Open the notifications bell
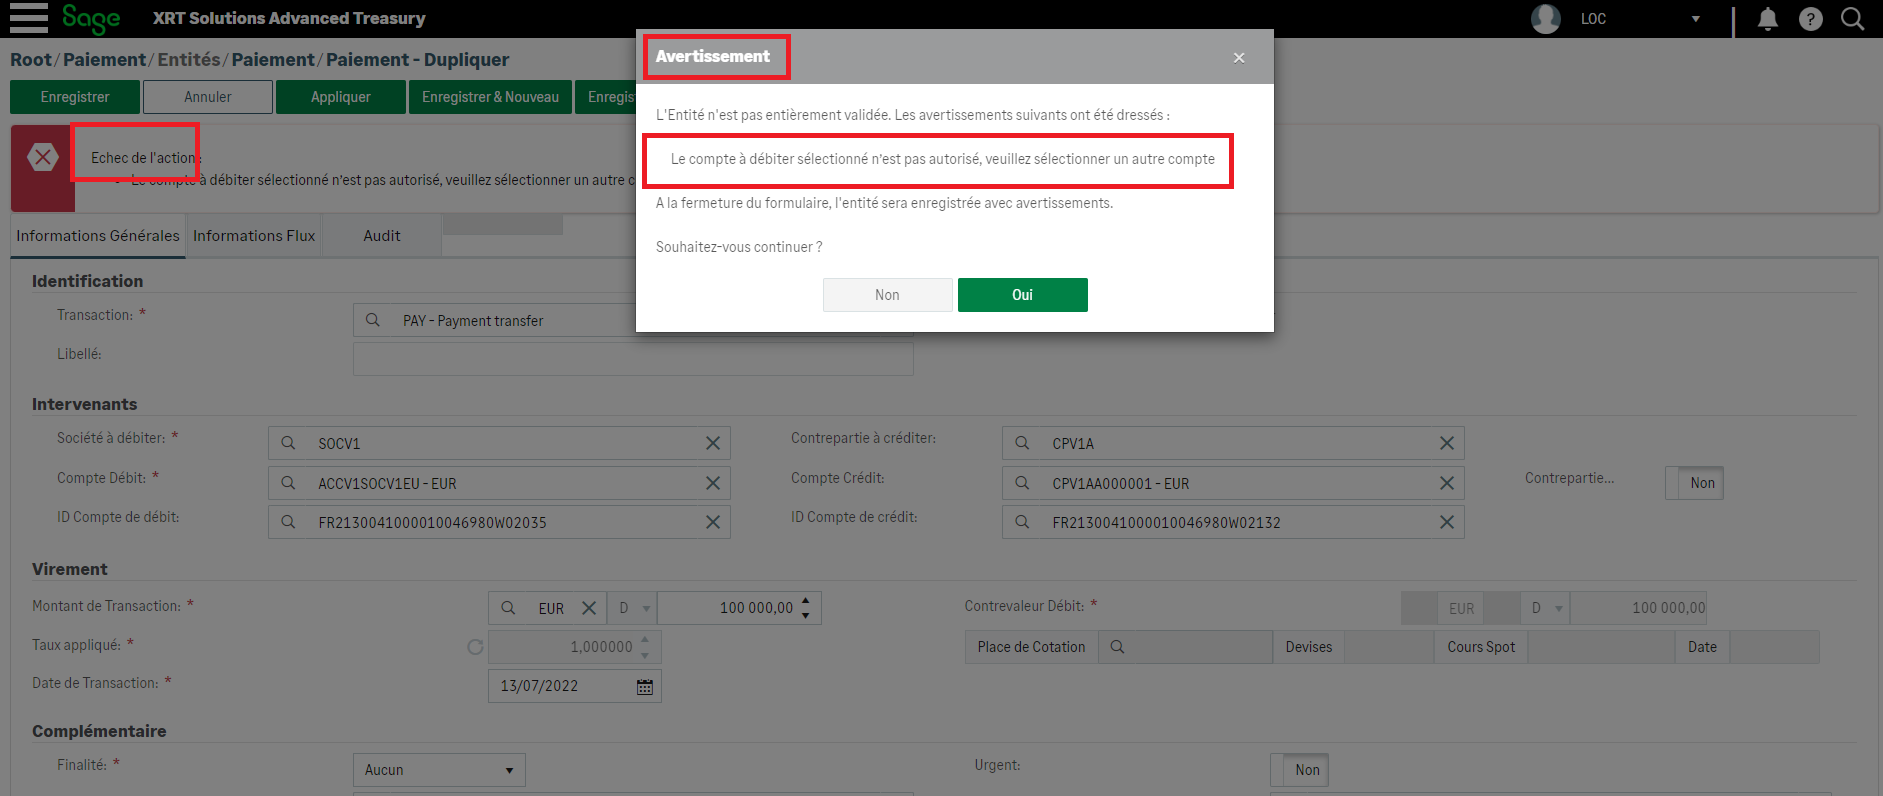Image resolution: width=1883 pixels, height=796 pixels. [1768, 19]
